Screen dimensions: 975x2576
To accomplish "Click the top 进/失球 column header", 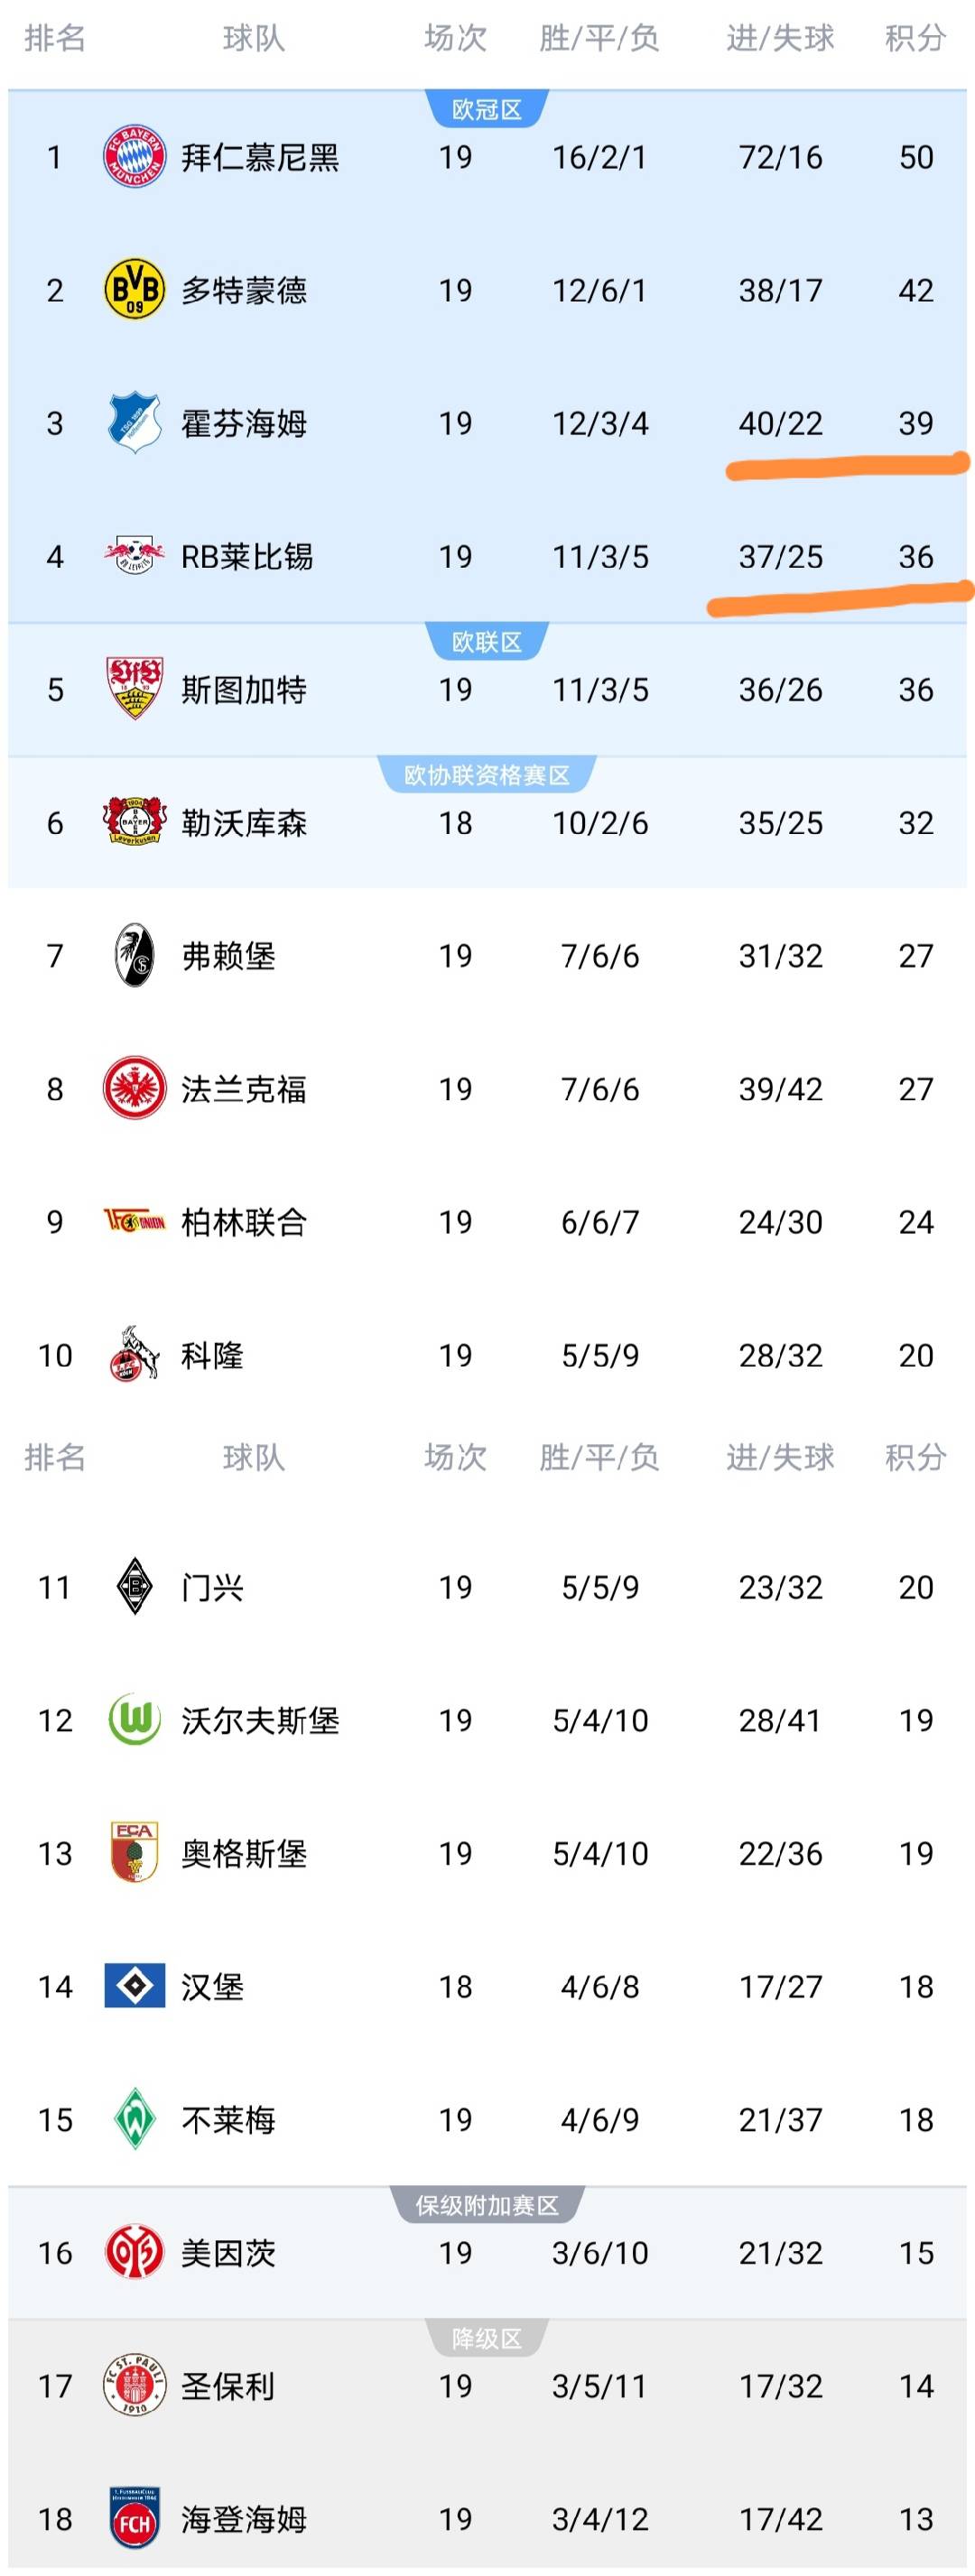I will [x=780, y=39].
